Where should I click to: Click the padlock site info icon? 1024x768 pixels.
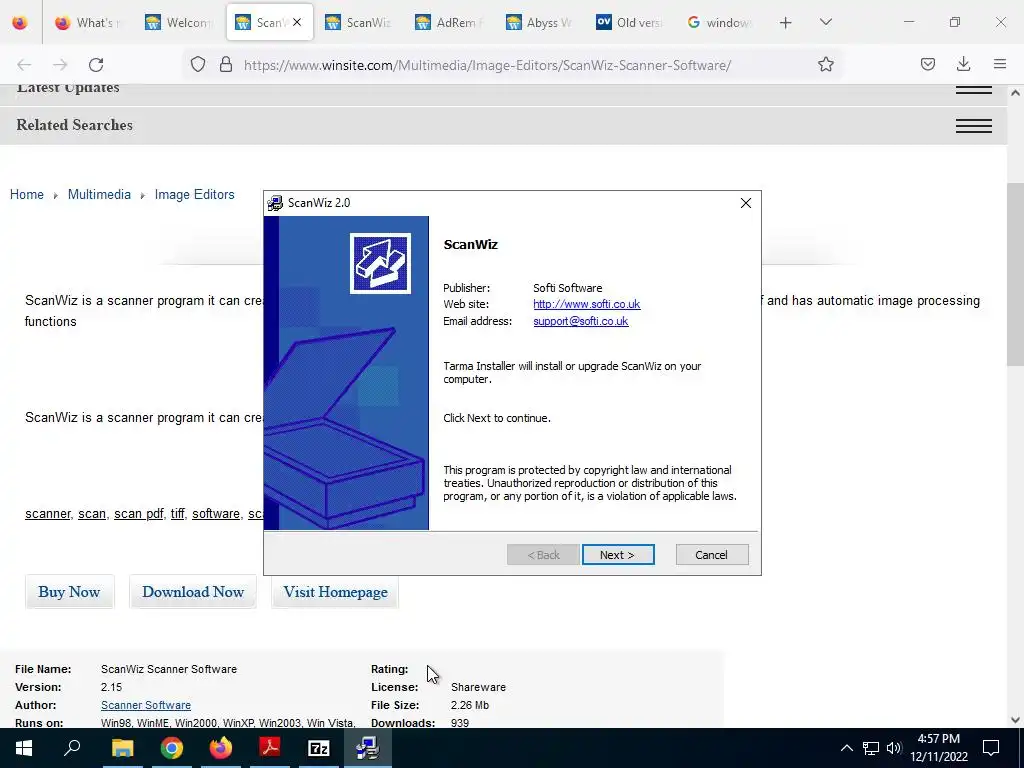click(x=226, y=64)
